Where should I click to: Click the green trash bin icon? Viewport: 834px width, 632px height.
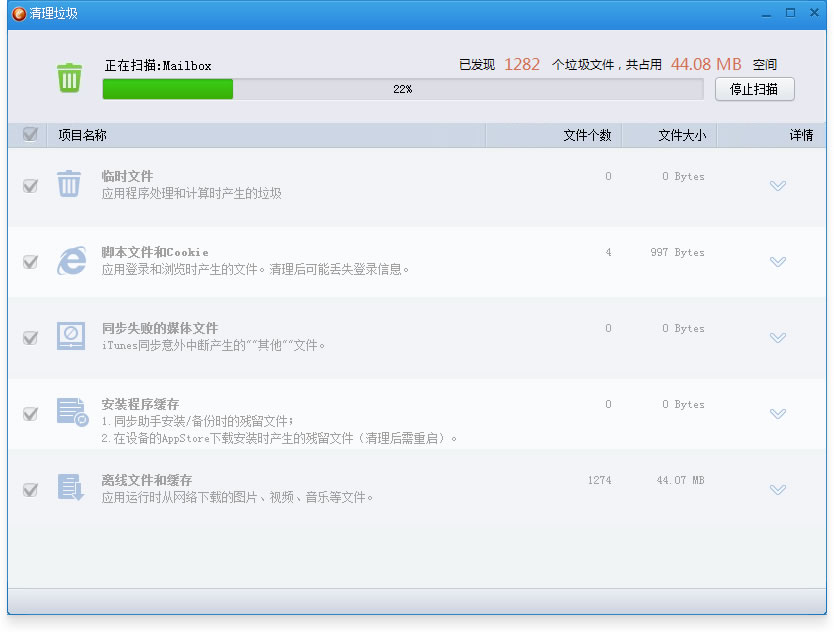point(69,78)
